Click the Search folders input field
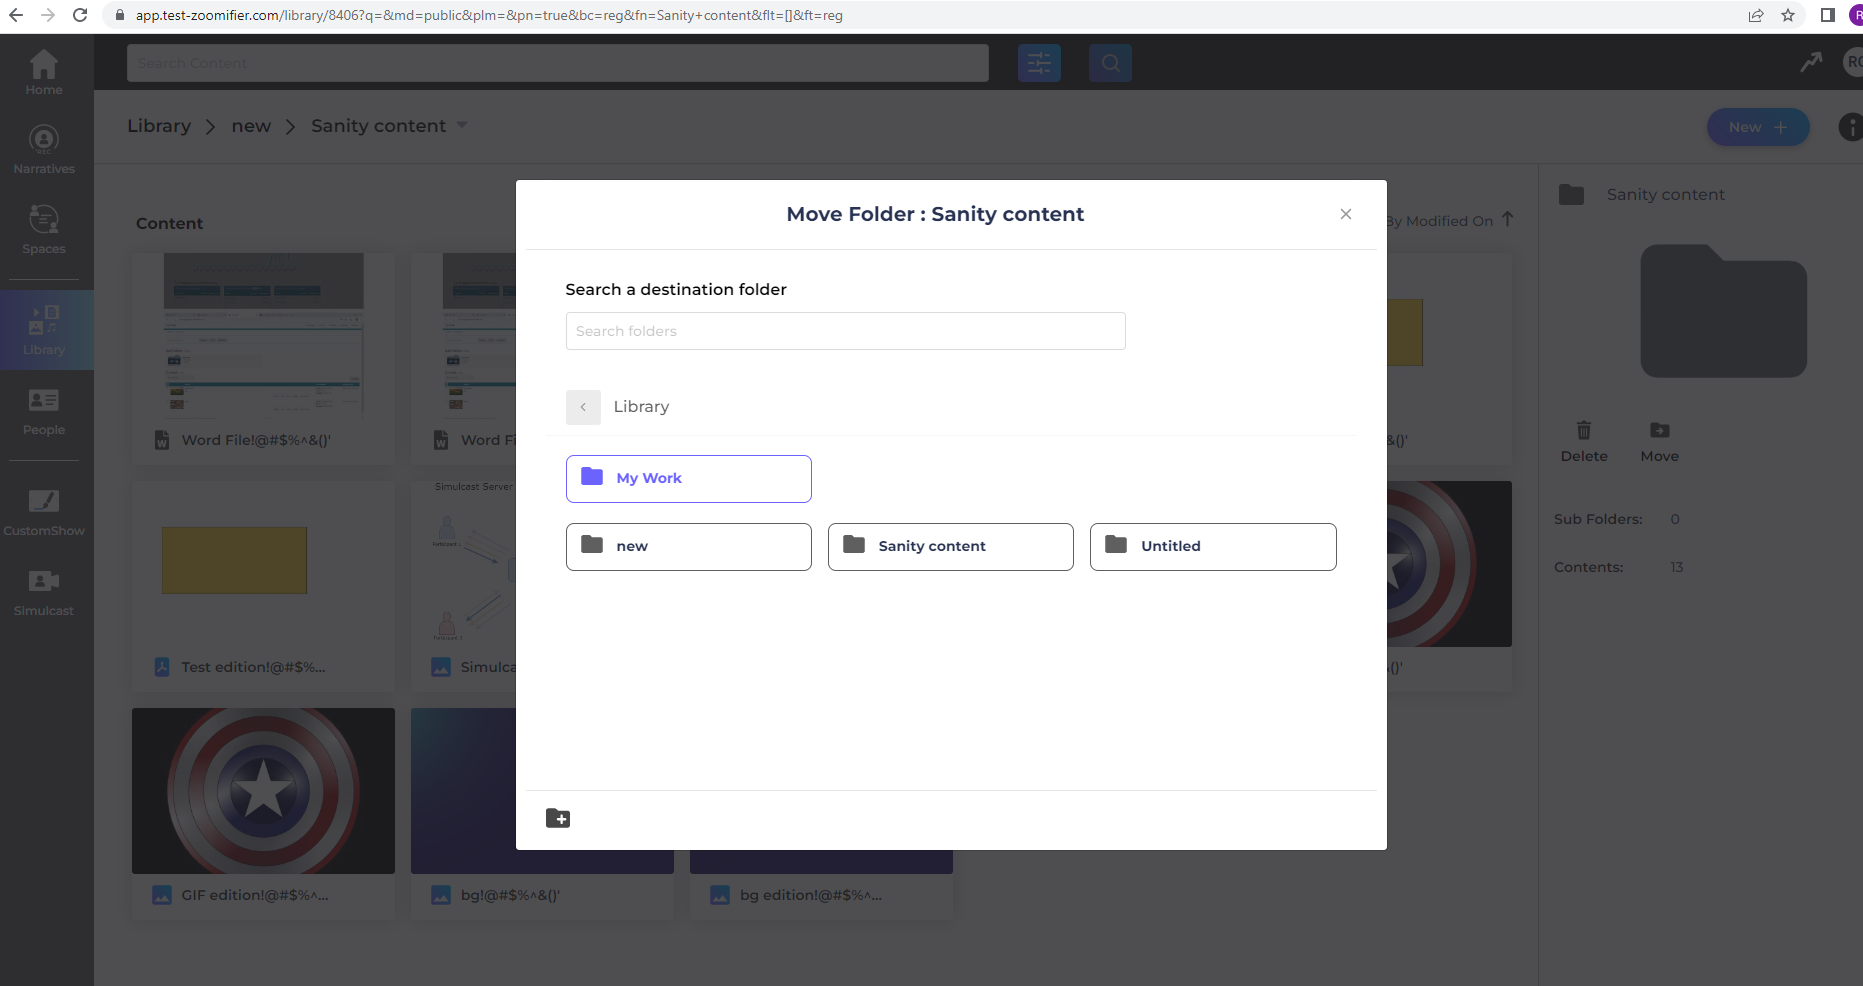The height and width of the screenshot is (986, 1863). coord(845,331)
